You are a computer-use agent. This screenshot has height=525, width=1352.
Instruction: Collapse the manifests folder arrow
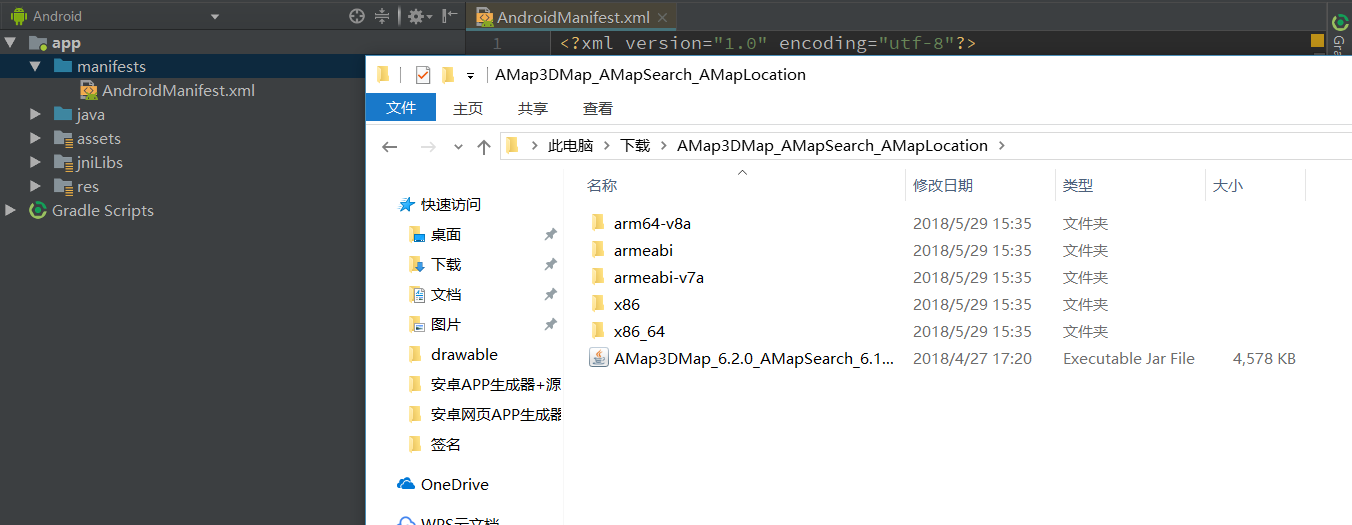(35, 67)
